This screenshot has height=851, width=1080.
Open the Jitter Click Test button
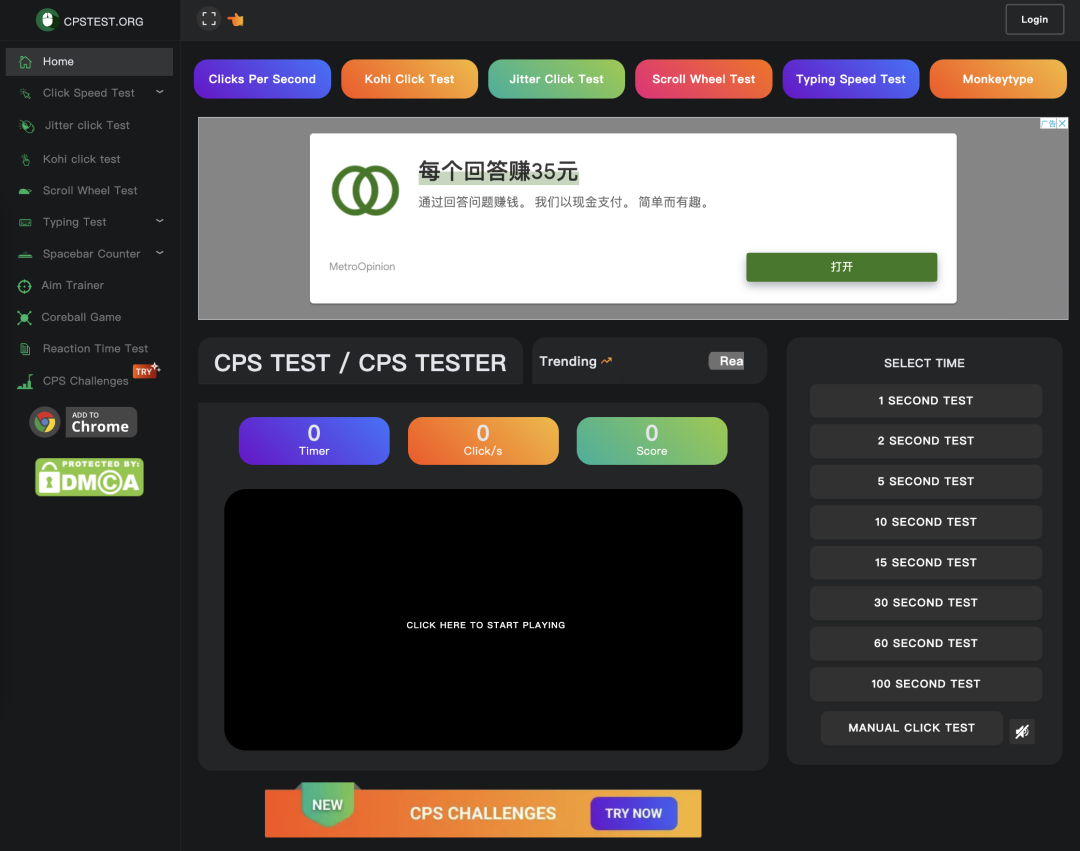coord(557,79)
